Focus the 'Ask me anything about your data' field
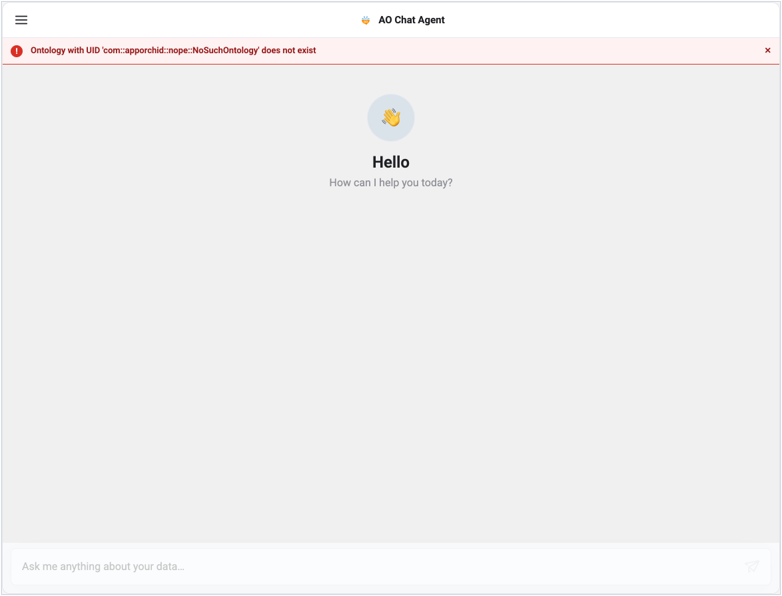The height and width of the screenshot is (596, 782). 391,567
